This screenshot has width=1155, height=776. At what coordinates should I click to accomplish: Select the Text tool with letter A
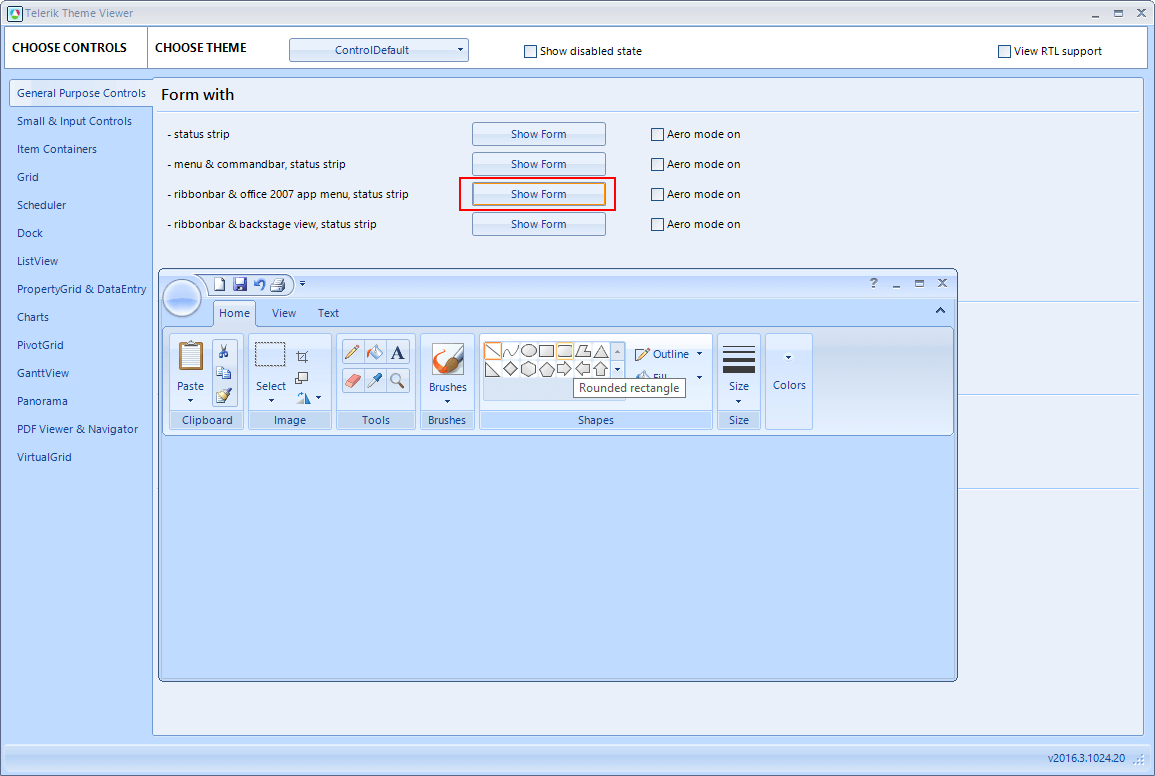(x=398, y=352)
